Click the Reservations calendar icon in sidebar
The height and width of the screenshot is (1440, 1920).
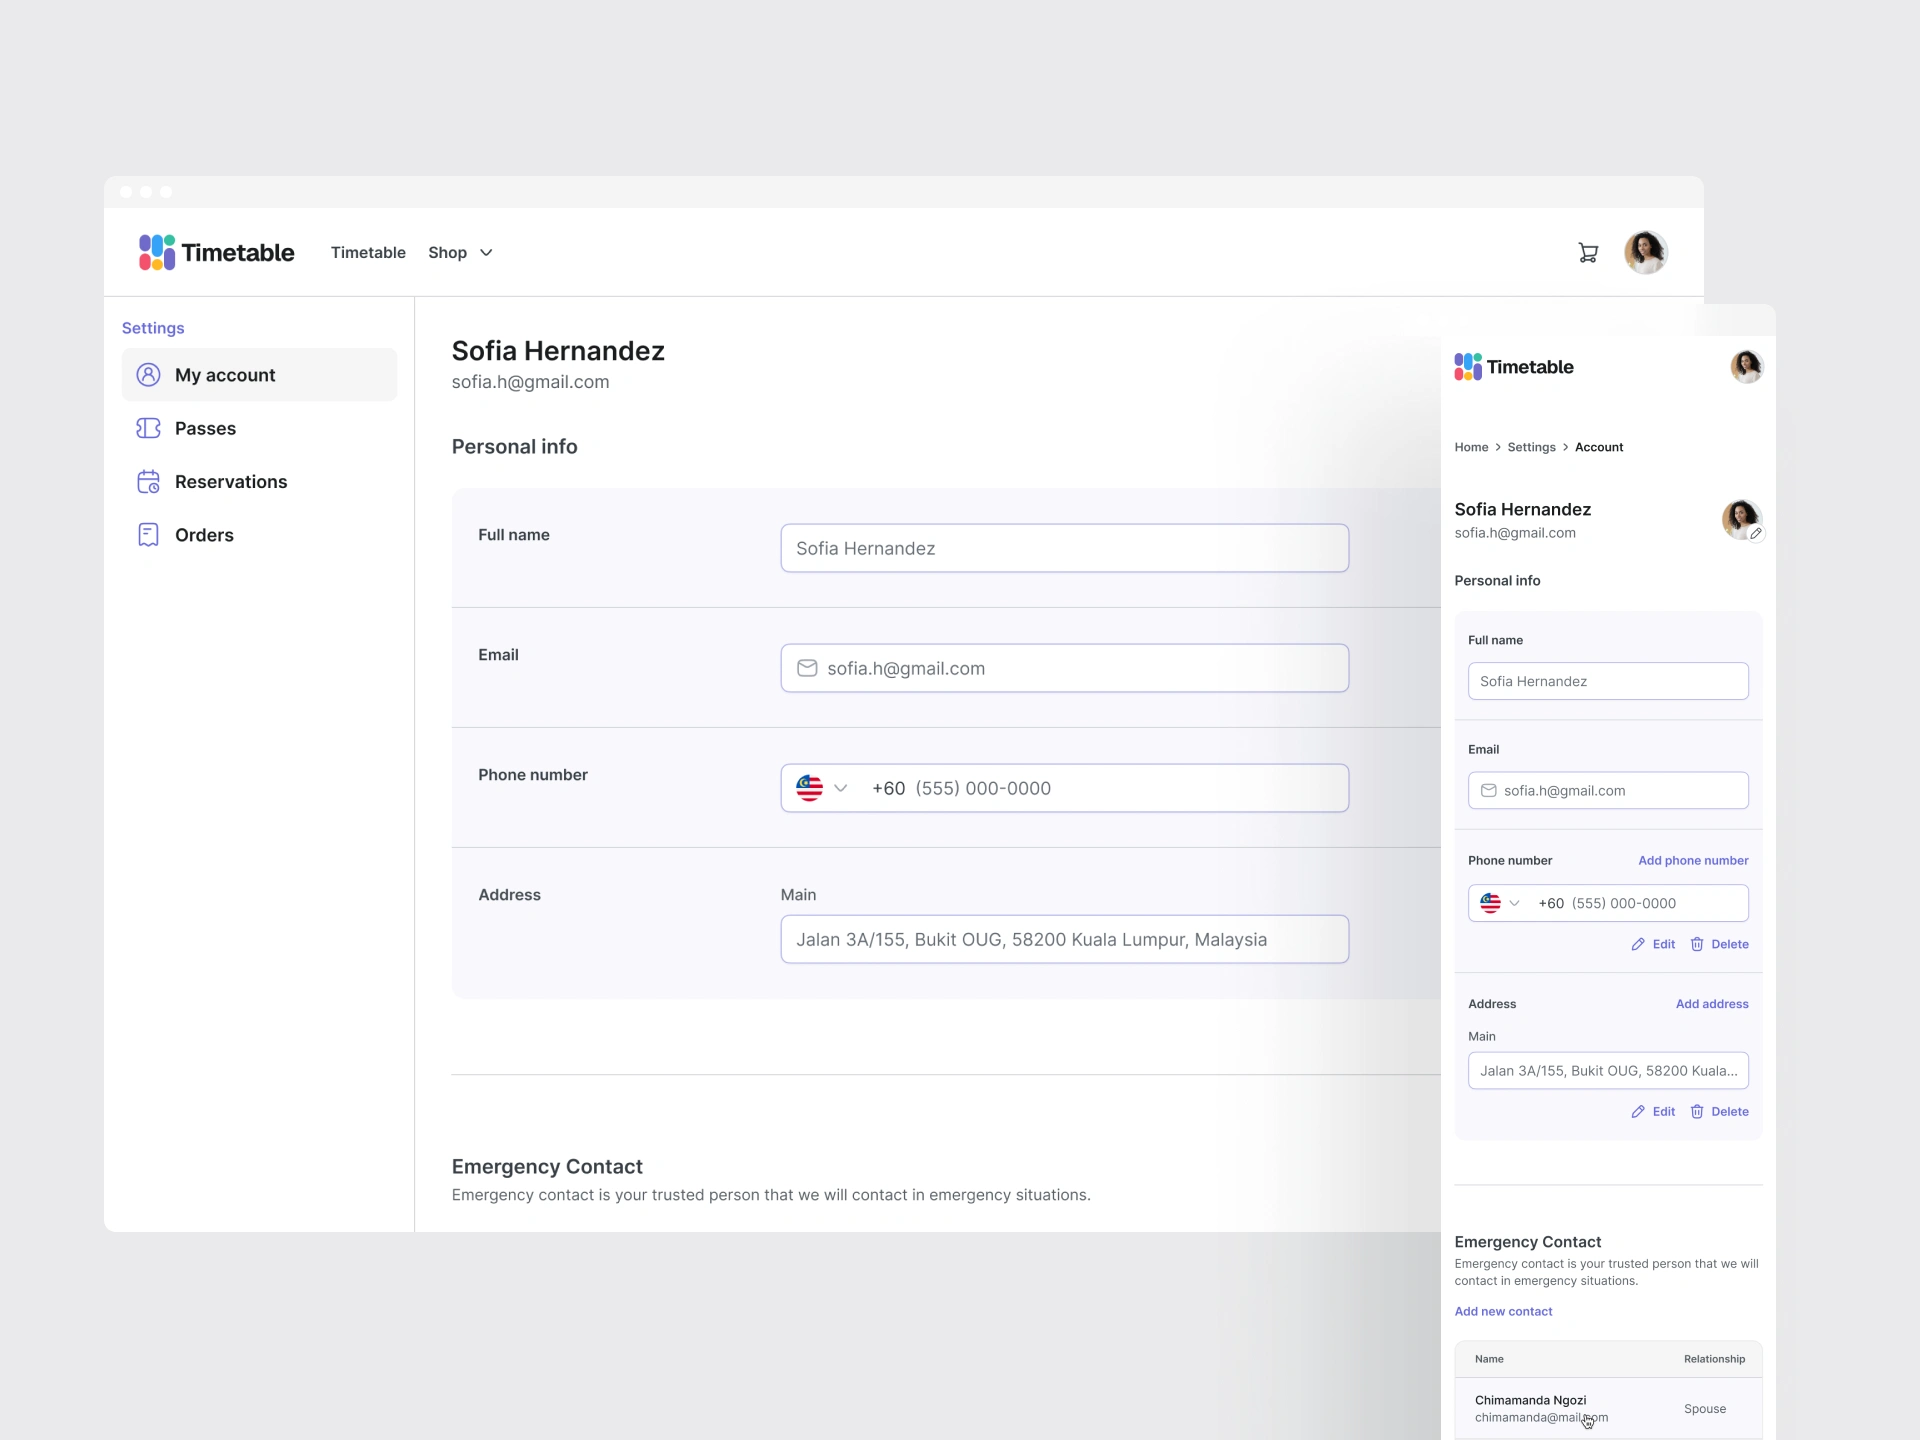(148, 482)
